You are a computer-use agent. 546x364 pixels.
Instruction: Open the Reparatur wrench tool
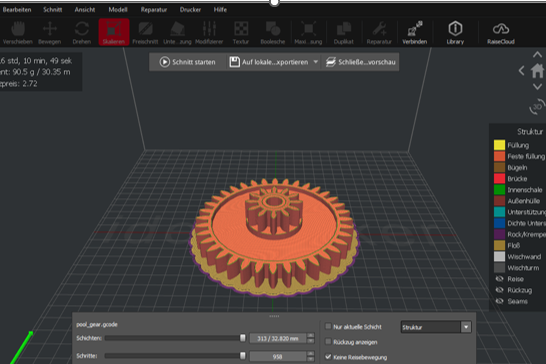pos(379,32)
